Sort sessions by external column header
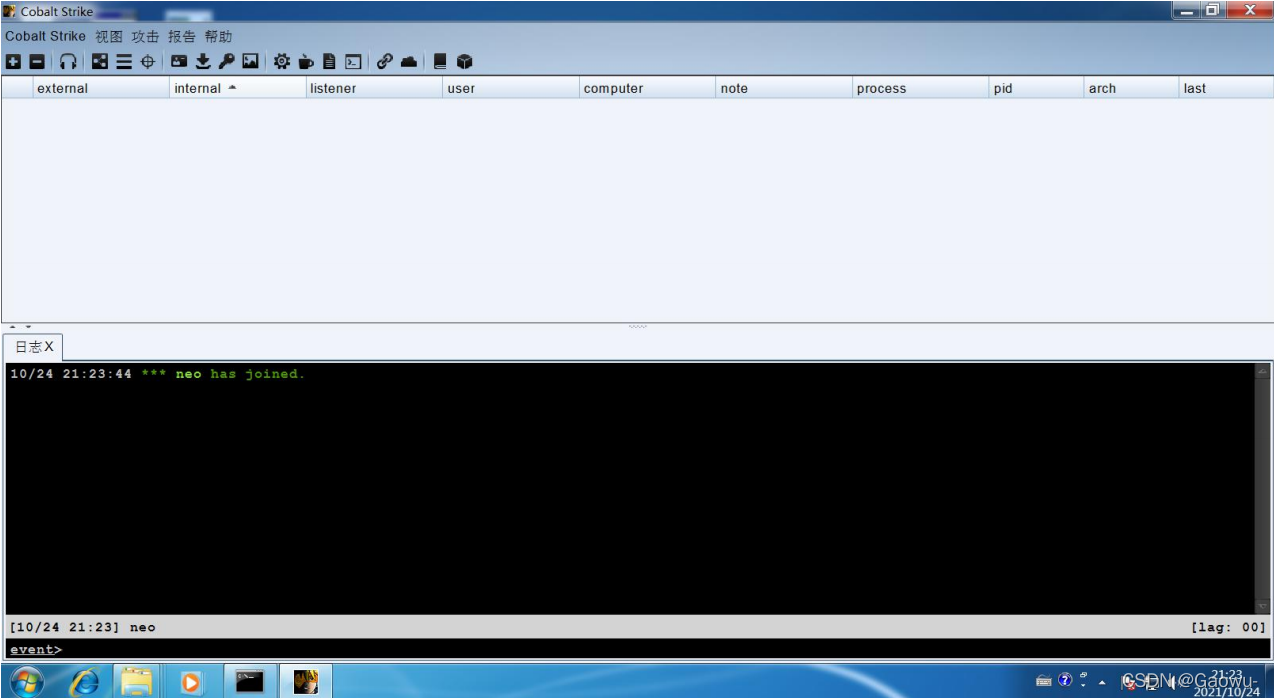Viewport: 1274px width, 698px height. point(101,88)
